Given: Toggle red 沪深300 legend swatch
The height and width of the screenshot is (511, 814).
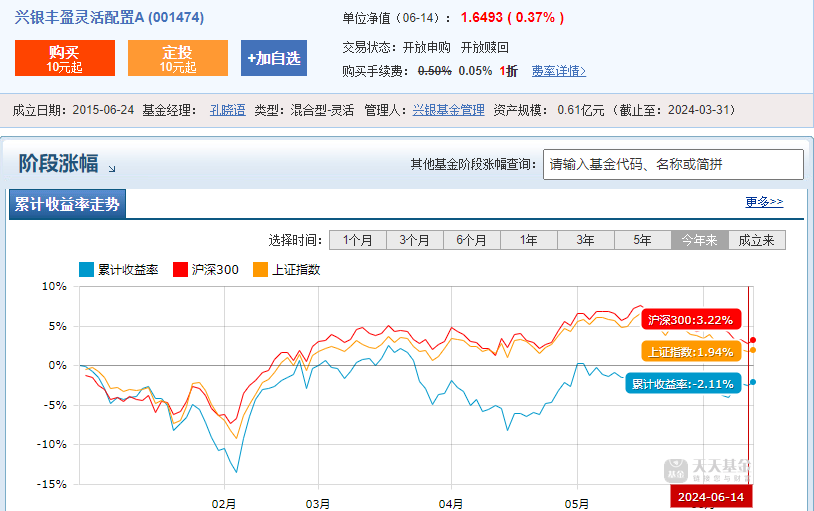Looking at the screenshot, I should click(x=180, y=269).
